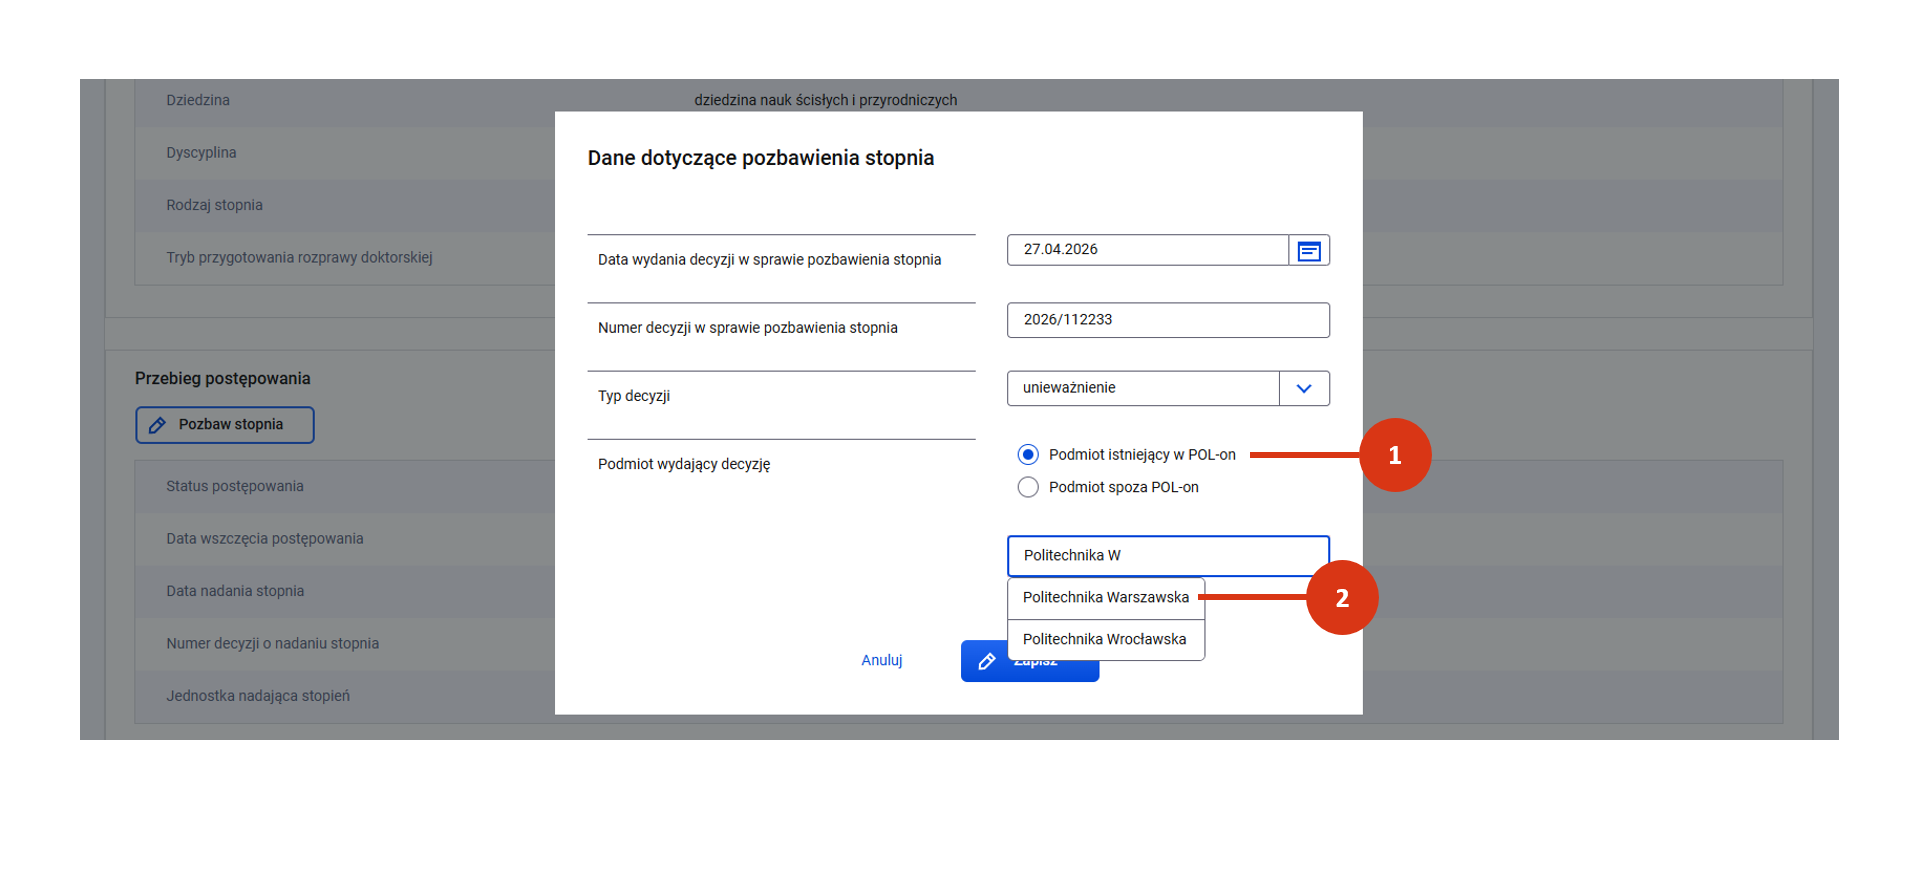Select 'Podmiot istniejący w POL-on' radio button
Image resolution: width=1918 pixels, height=878 pixels.
(1028, 455)
